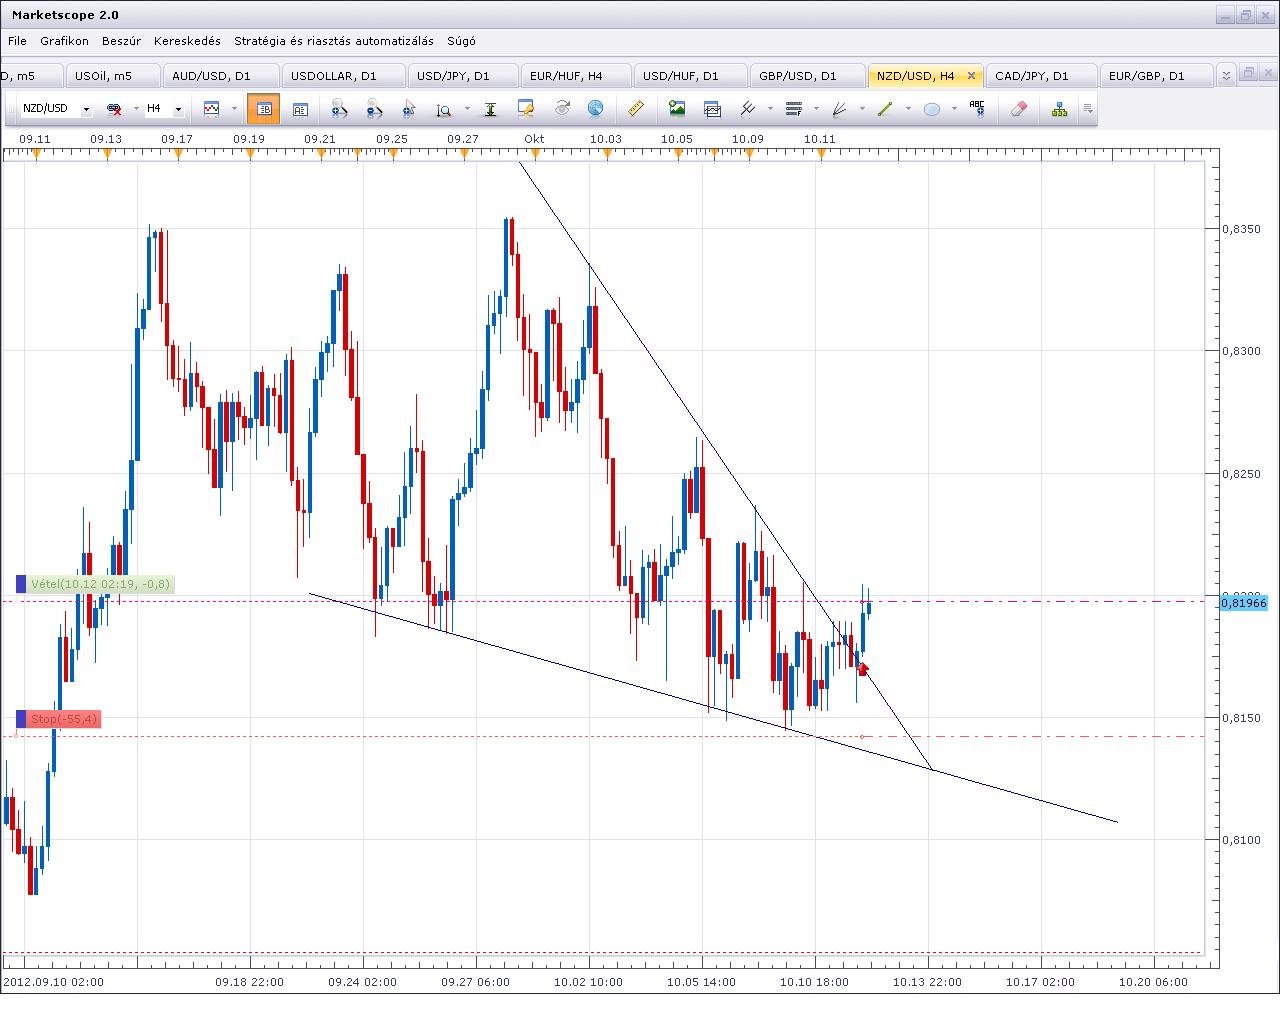Viewport: 1280px width, 1024px height.
Task: Click the green hierarchy tree icon
Action: [1059, 109]
